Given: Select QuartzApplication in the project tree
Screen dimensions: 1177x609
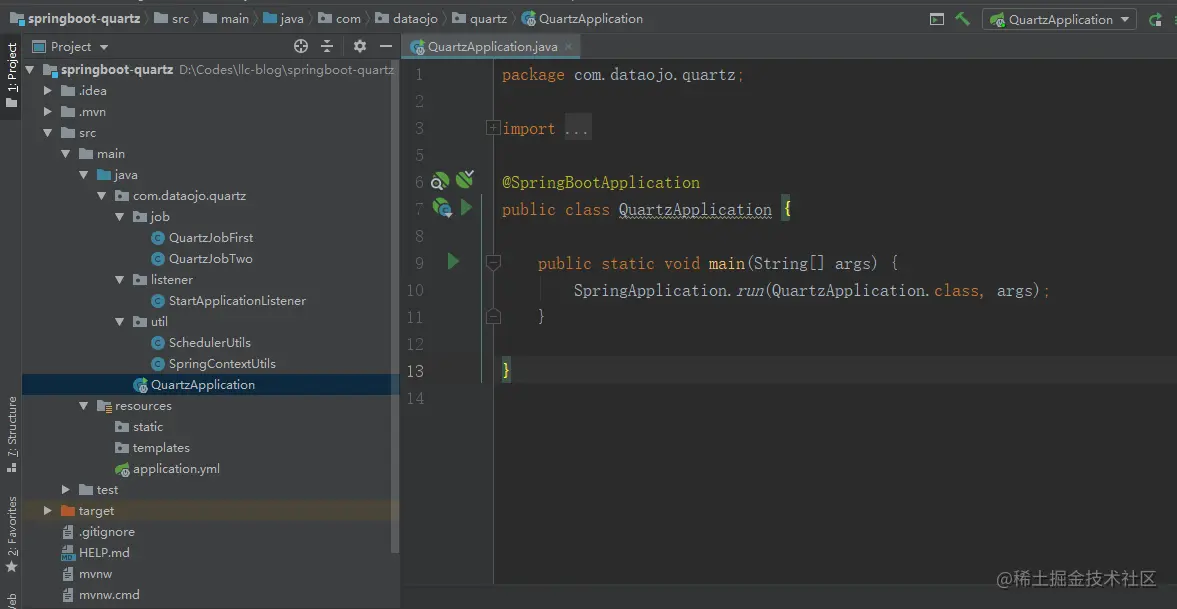Looking at the screenshot, I should pos(203,385).
